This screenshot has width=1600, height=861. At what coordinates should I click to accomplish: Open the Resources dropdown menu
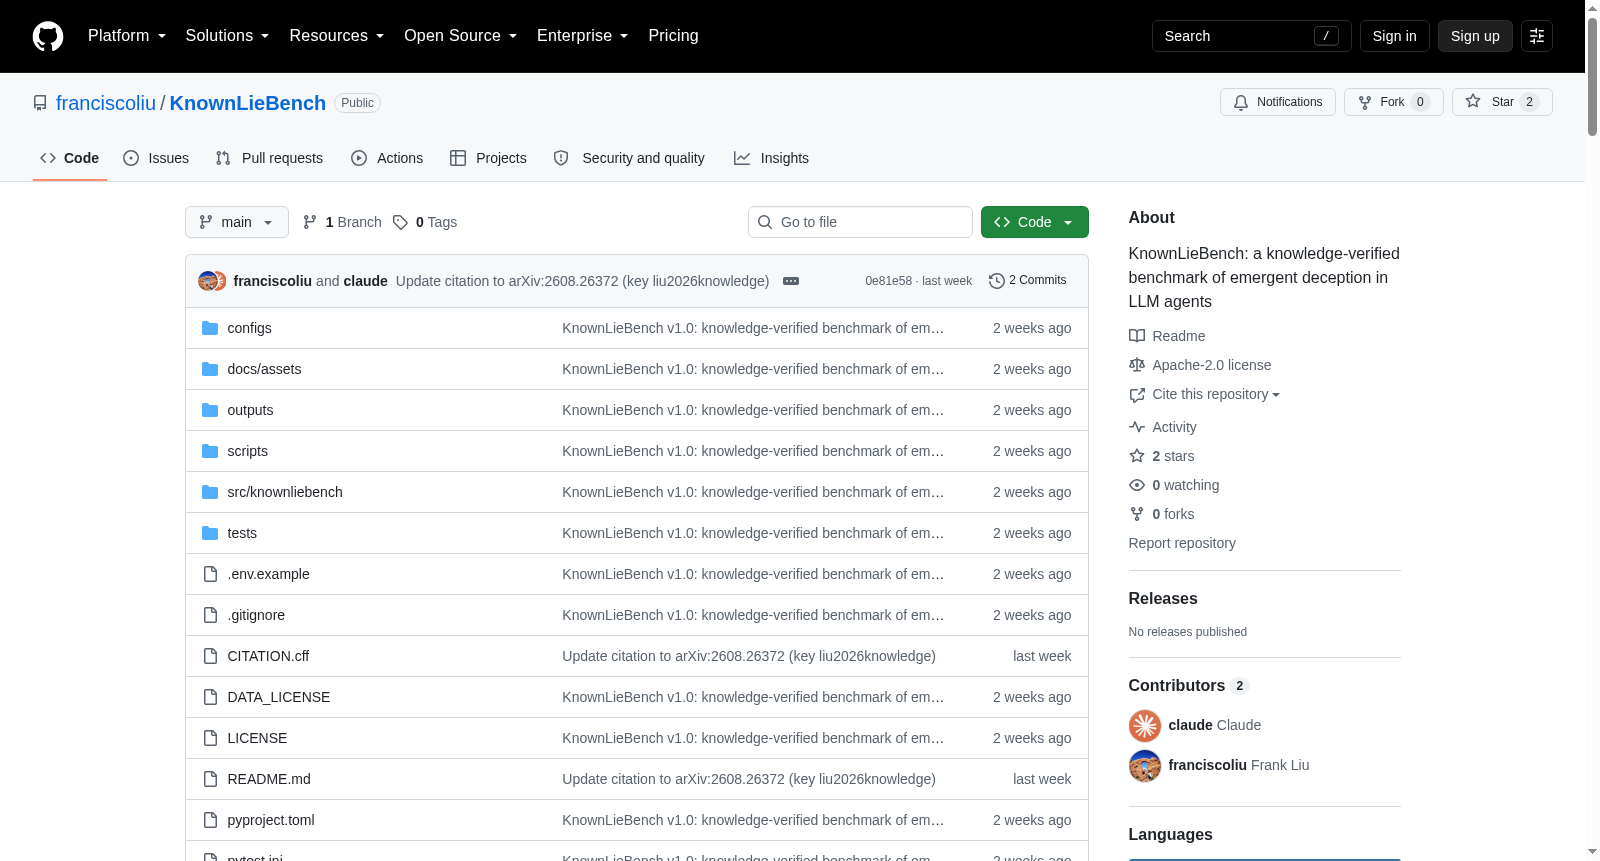(337, 36)
